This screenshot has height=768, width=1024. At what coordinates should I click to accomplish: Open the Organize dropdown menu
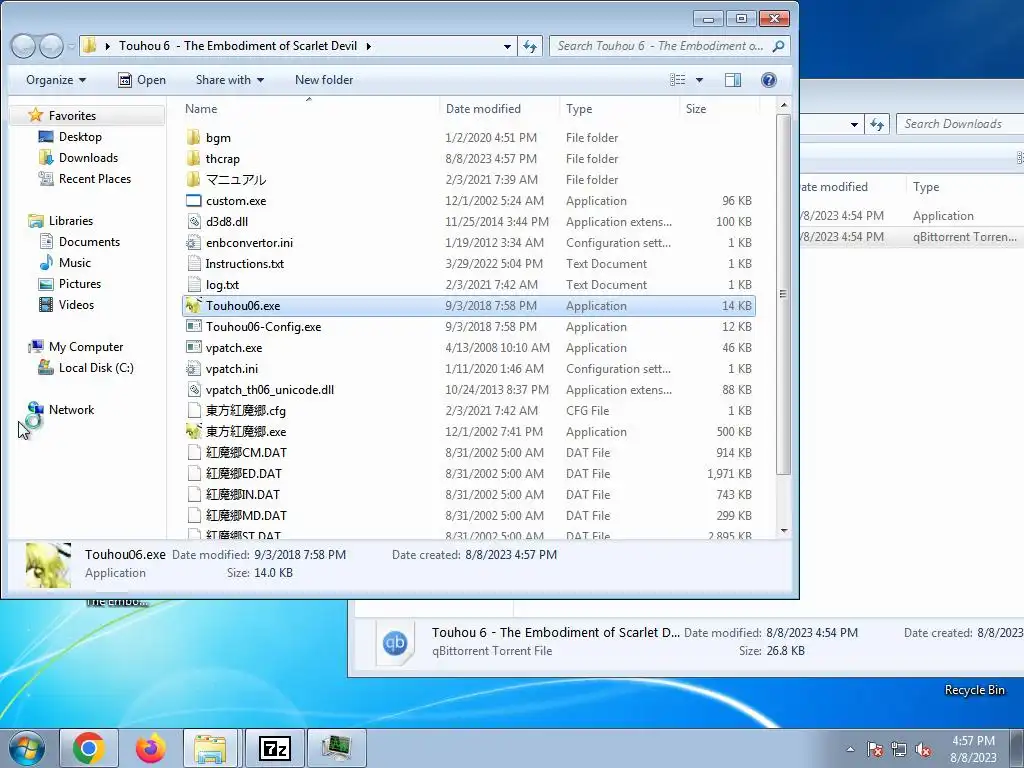point(56,80)
